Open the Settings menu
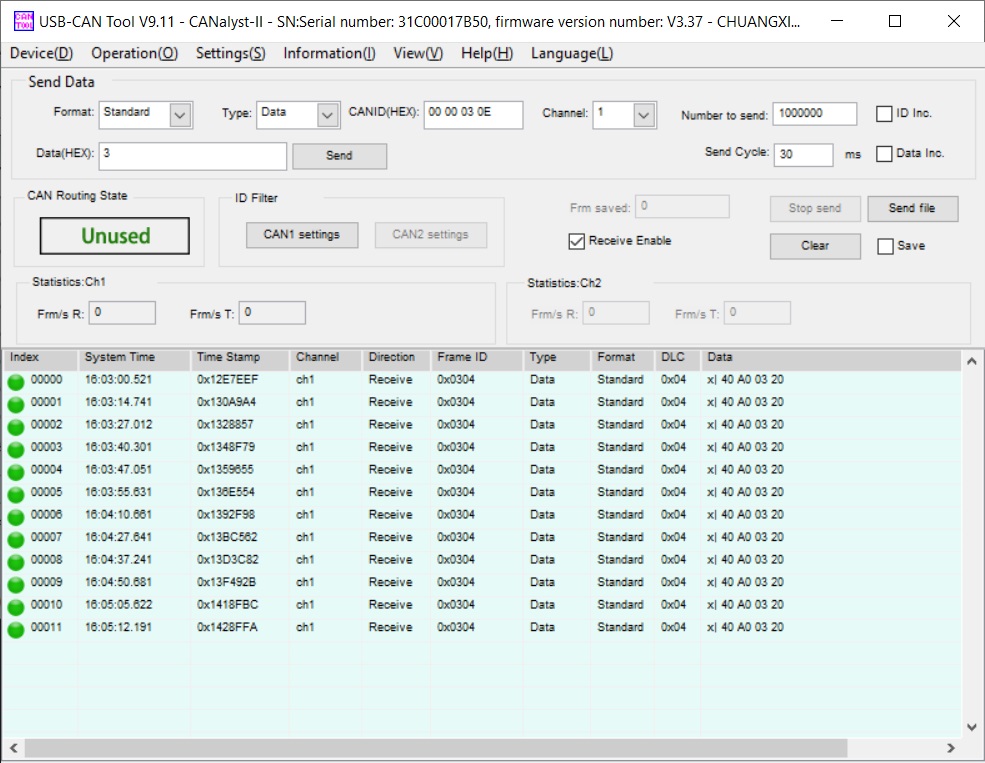The image size is (985, 763). pos(230,54)
